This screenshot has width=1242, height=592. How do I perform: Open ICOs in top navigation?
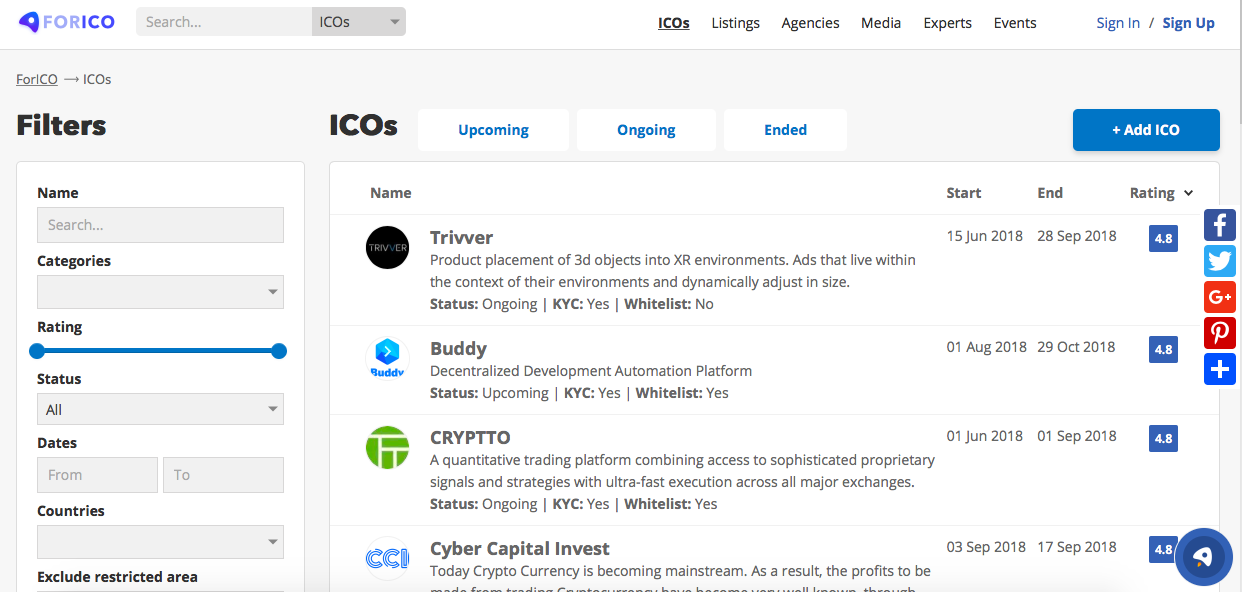pos(674,23)
